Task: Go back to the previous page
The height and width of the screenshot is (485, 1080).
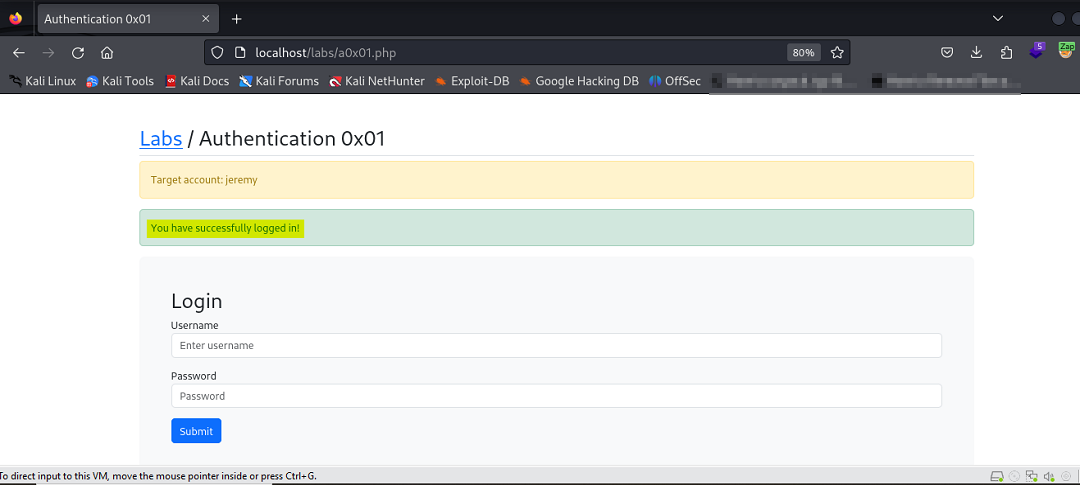Action: 19,53
